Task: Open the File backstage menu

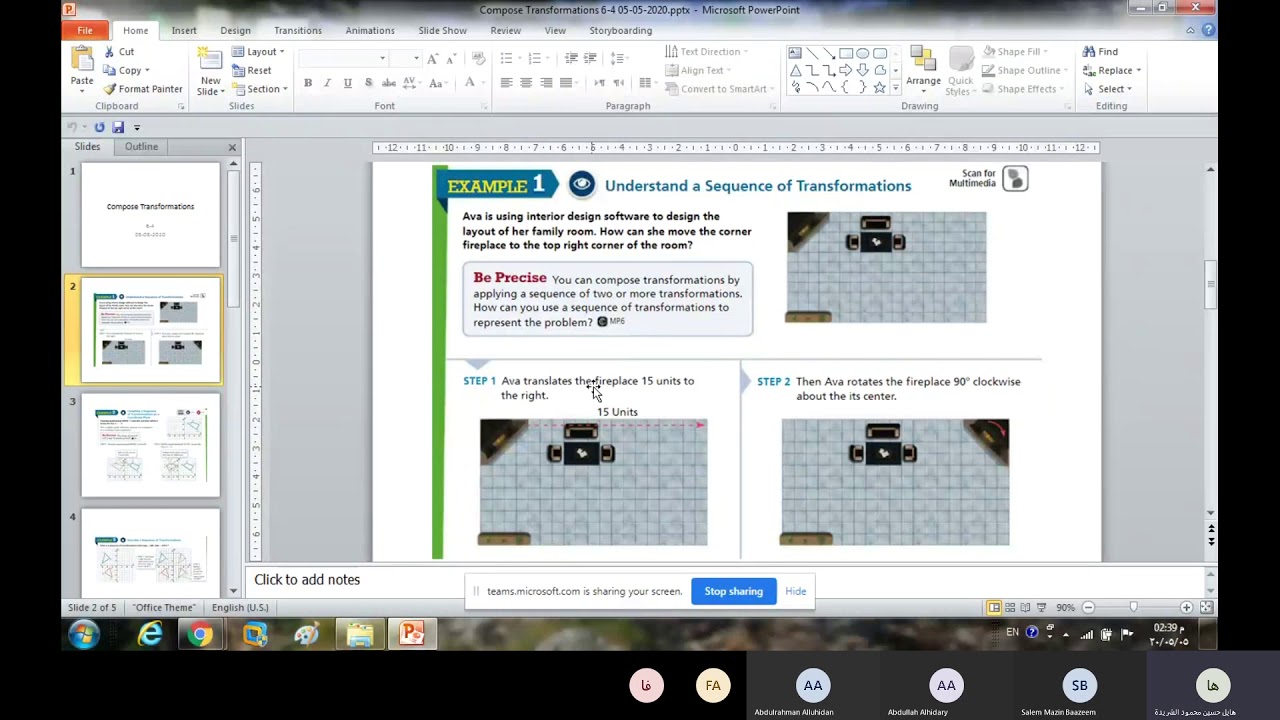Action: coord(85,30)
